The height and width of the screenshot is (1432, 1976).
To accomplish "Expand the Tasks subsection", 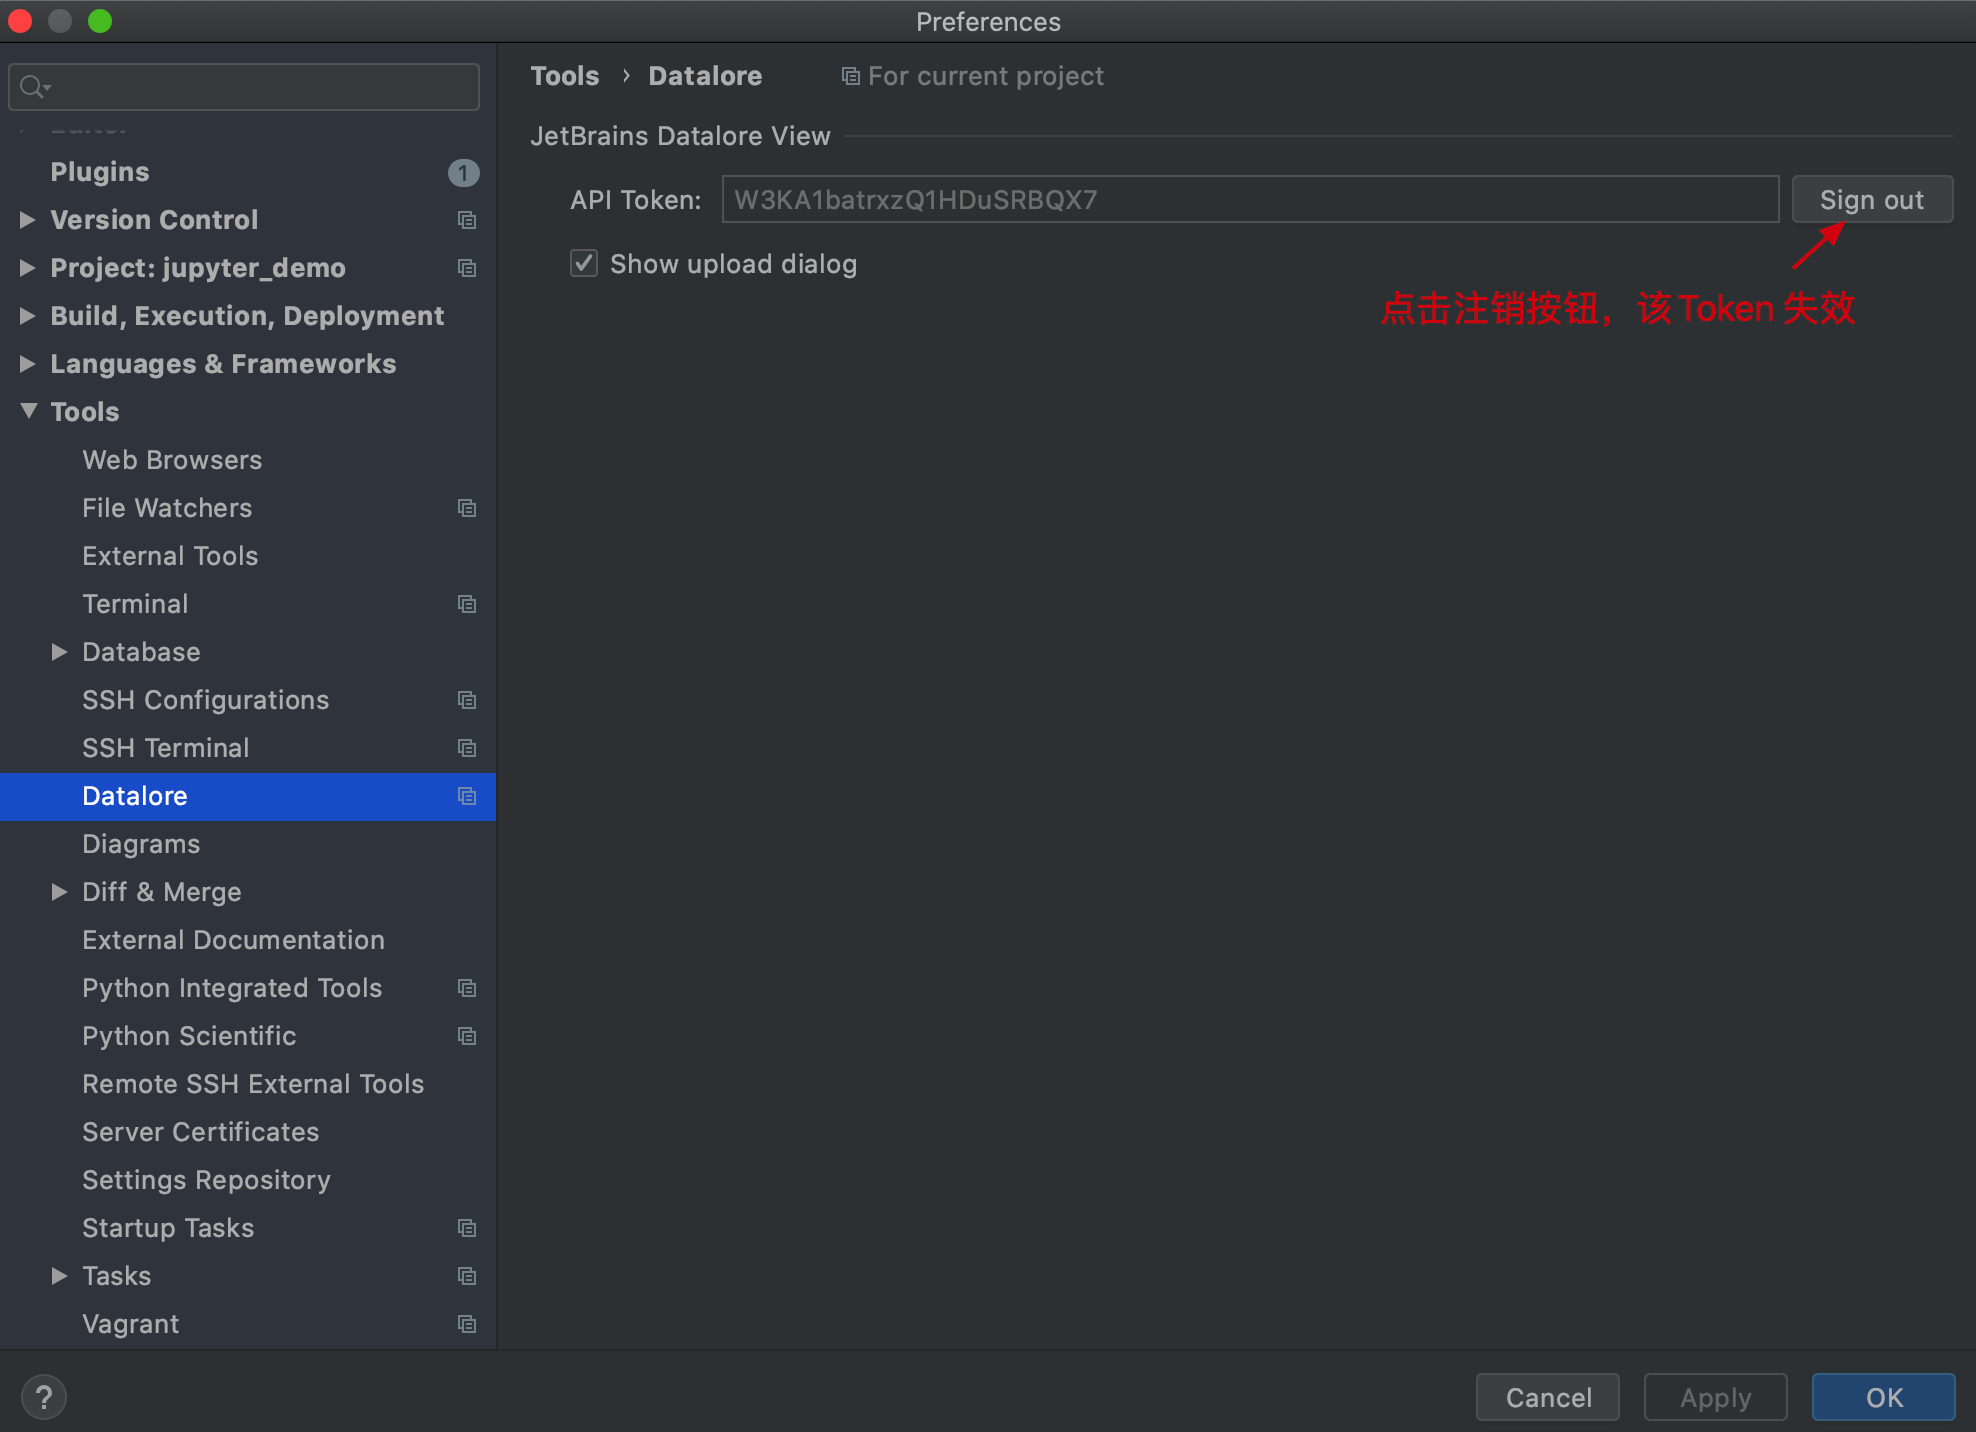I will (59, 1275).
